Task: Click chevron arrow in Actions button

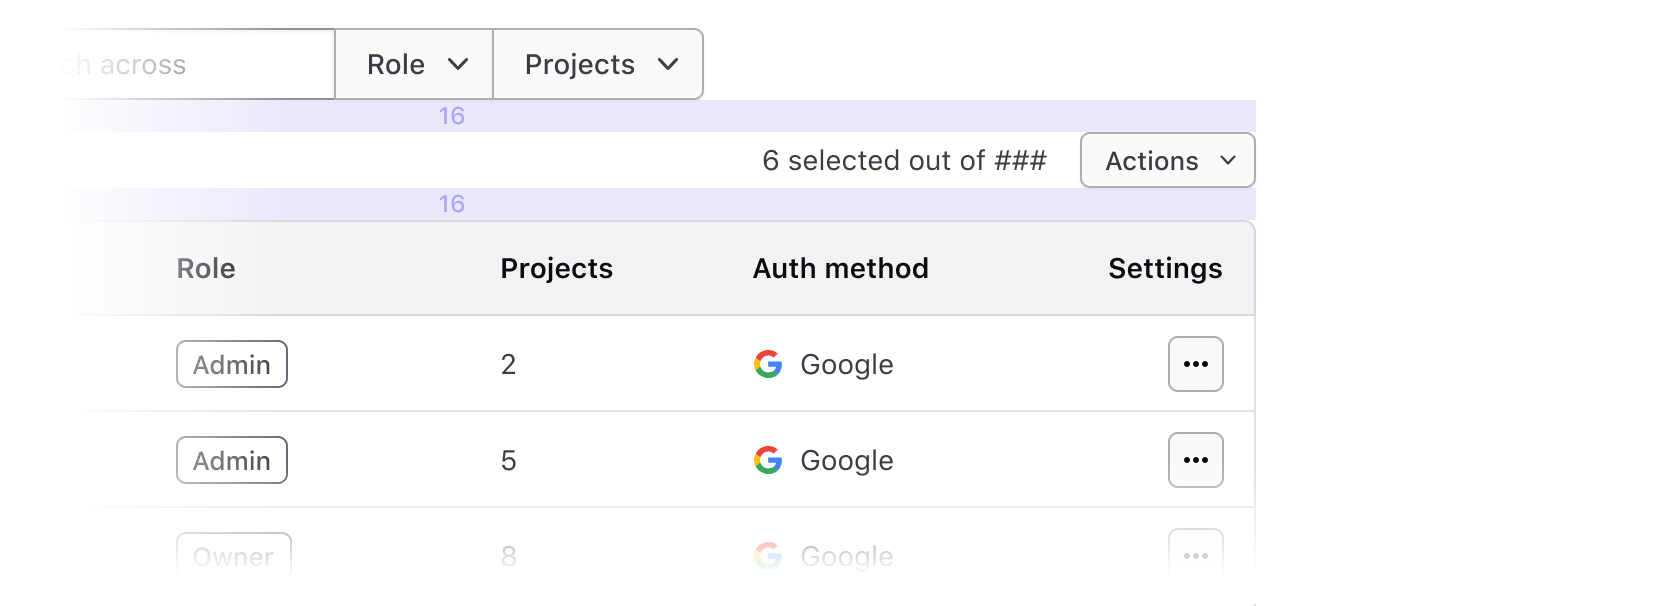Action: click(x=1228, y=161)
